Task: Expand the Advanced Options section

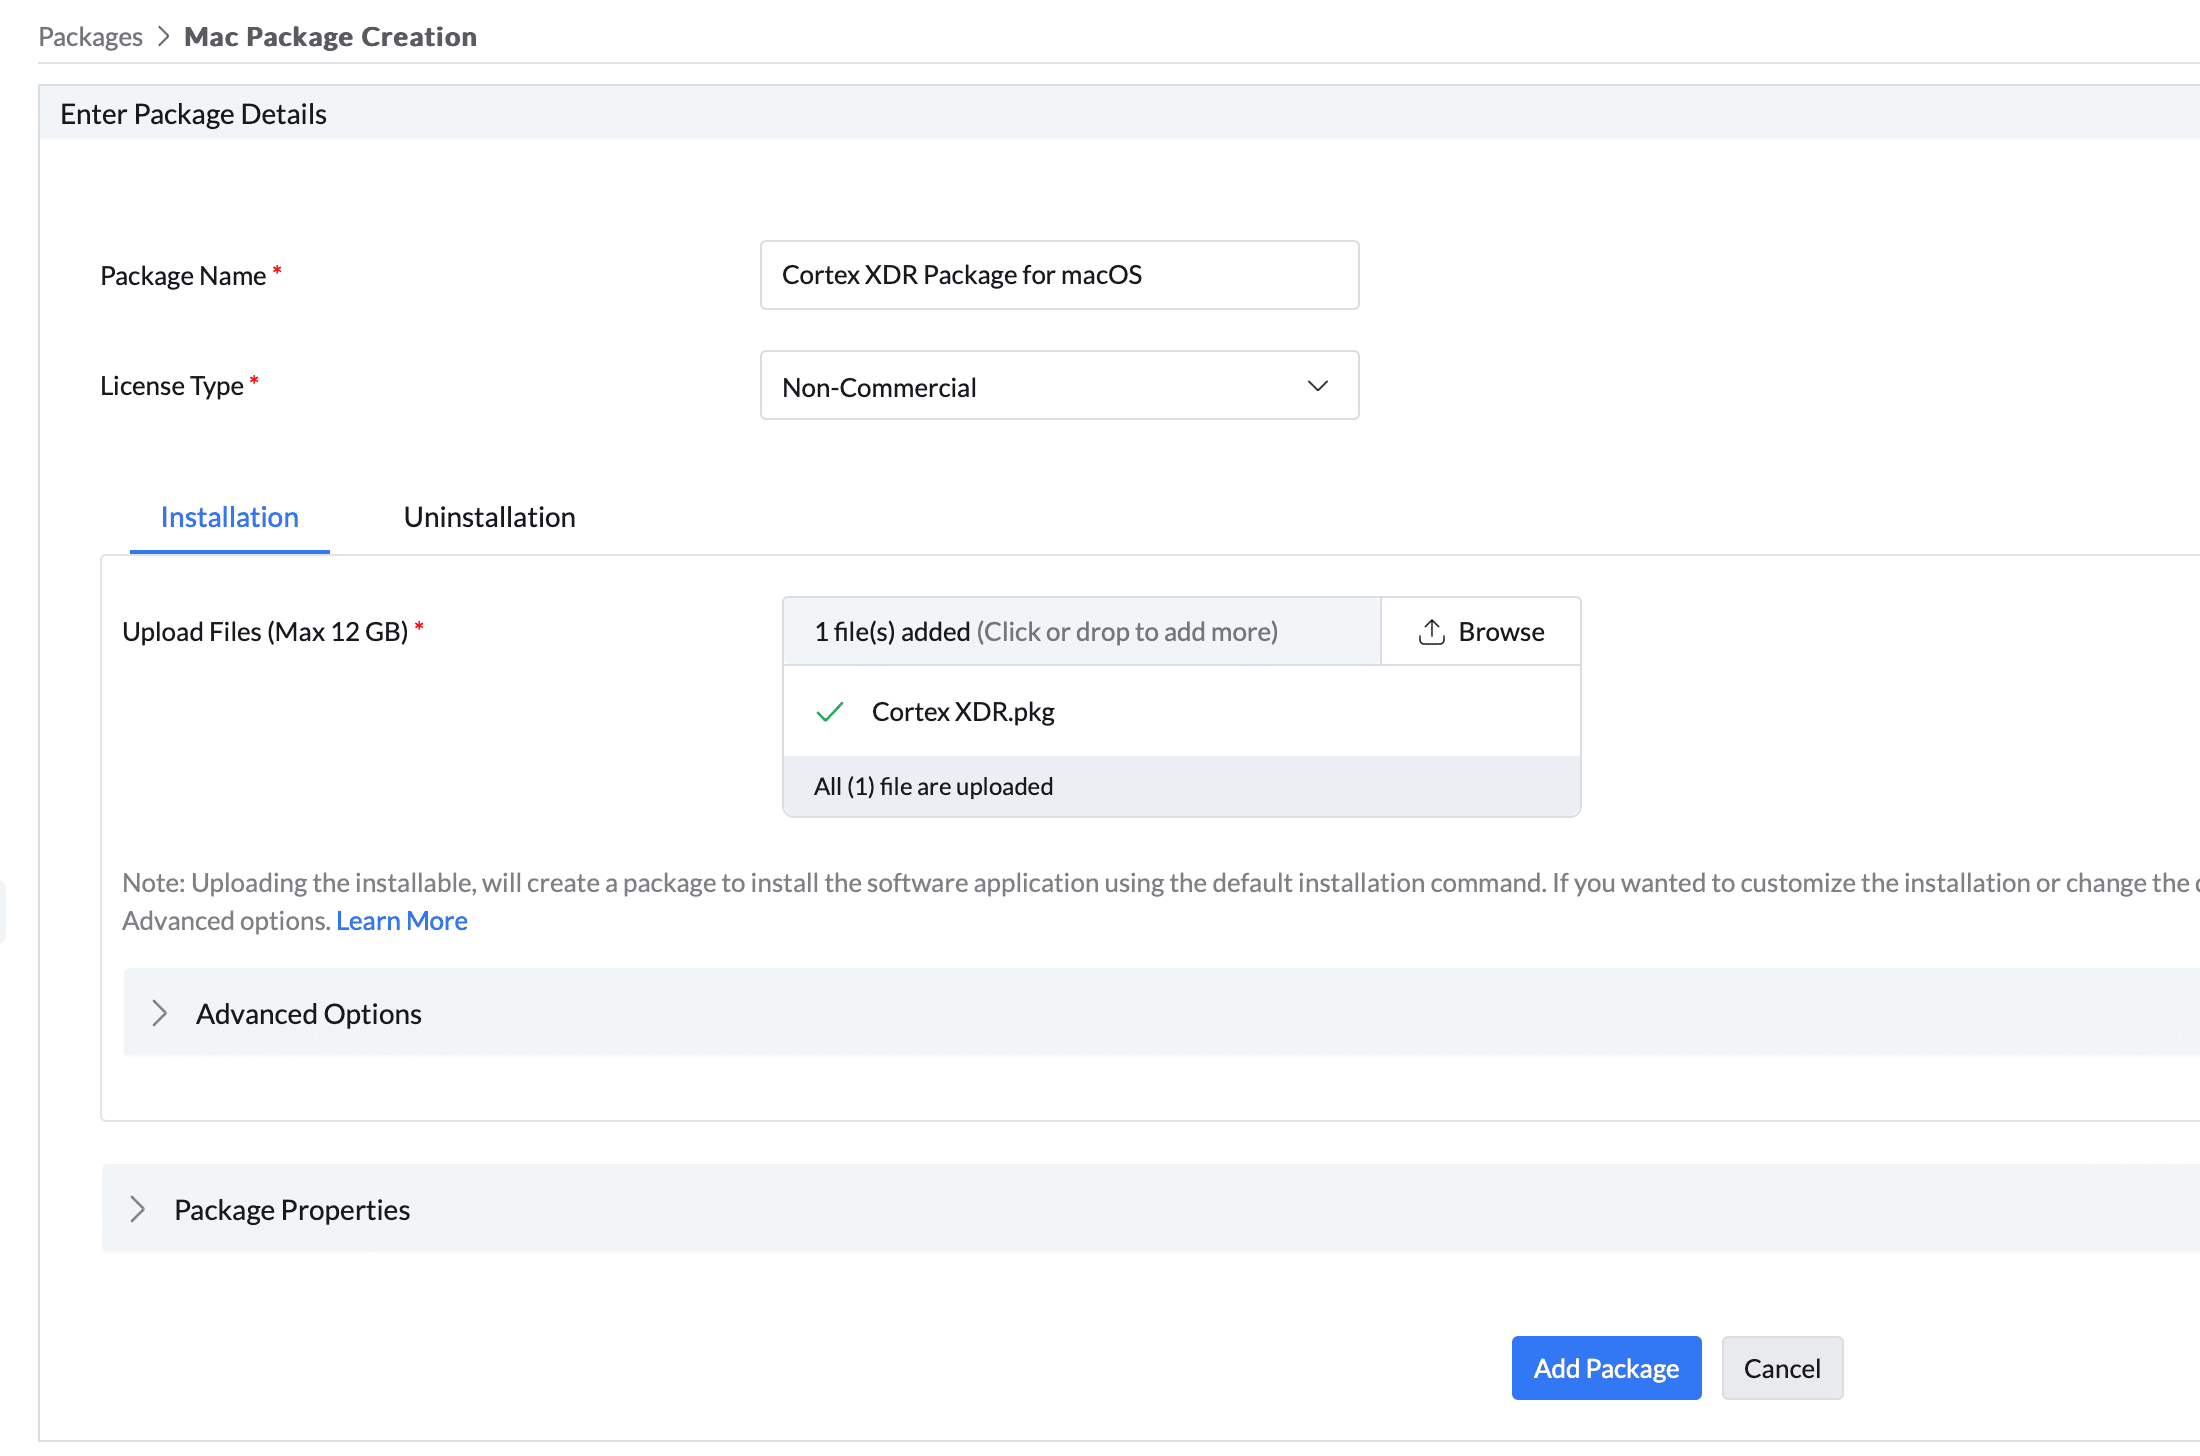Action: point(158,1013)
